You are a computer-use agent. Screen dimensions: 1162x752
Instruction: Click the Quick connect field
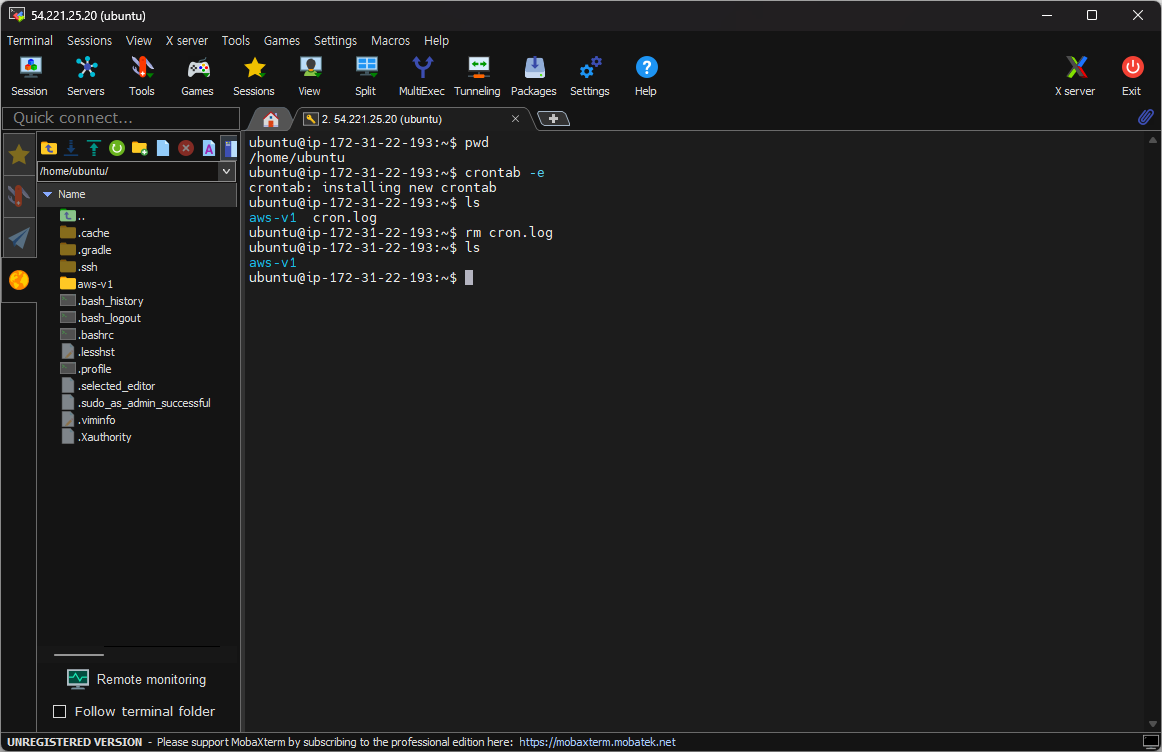(122, 118)
